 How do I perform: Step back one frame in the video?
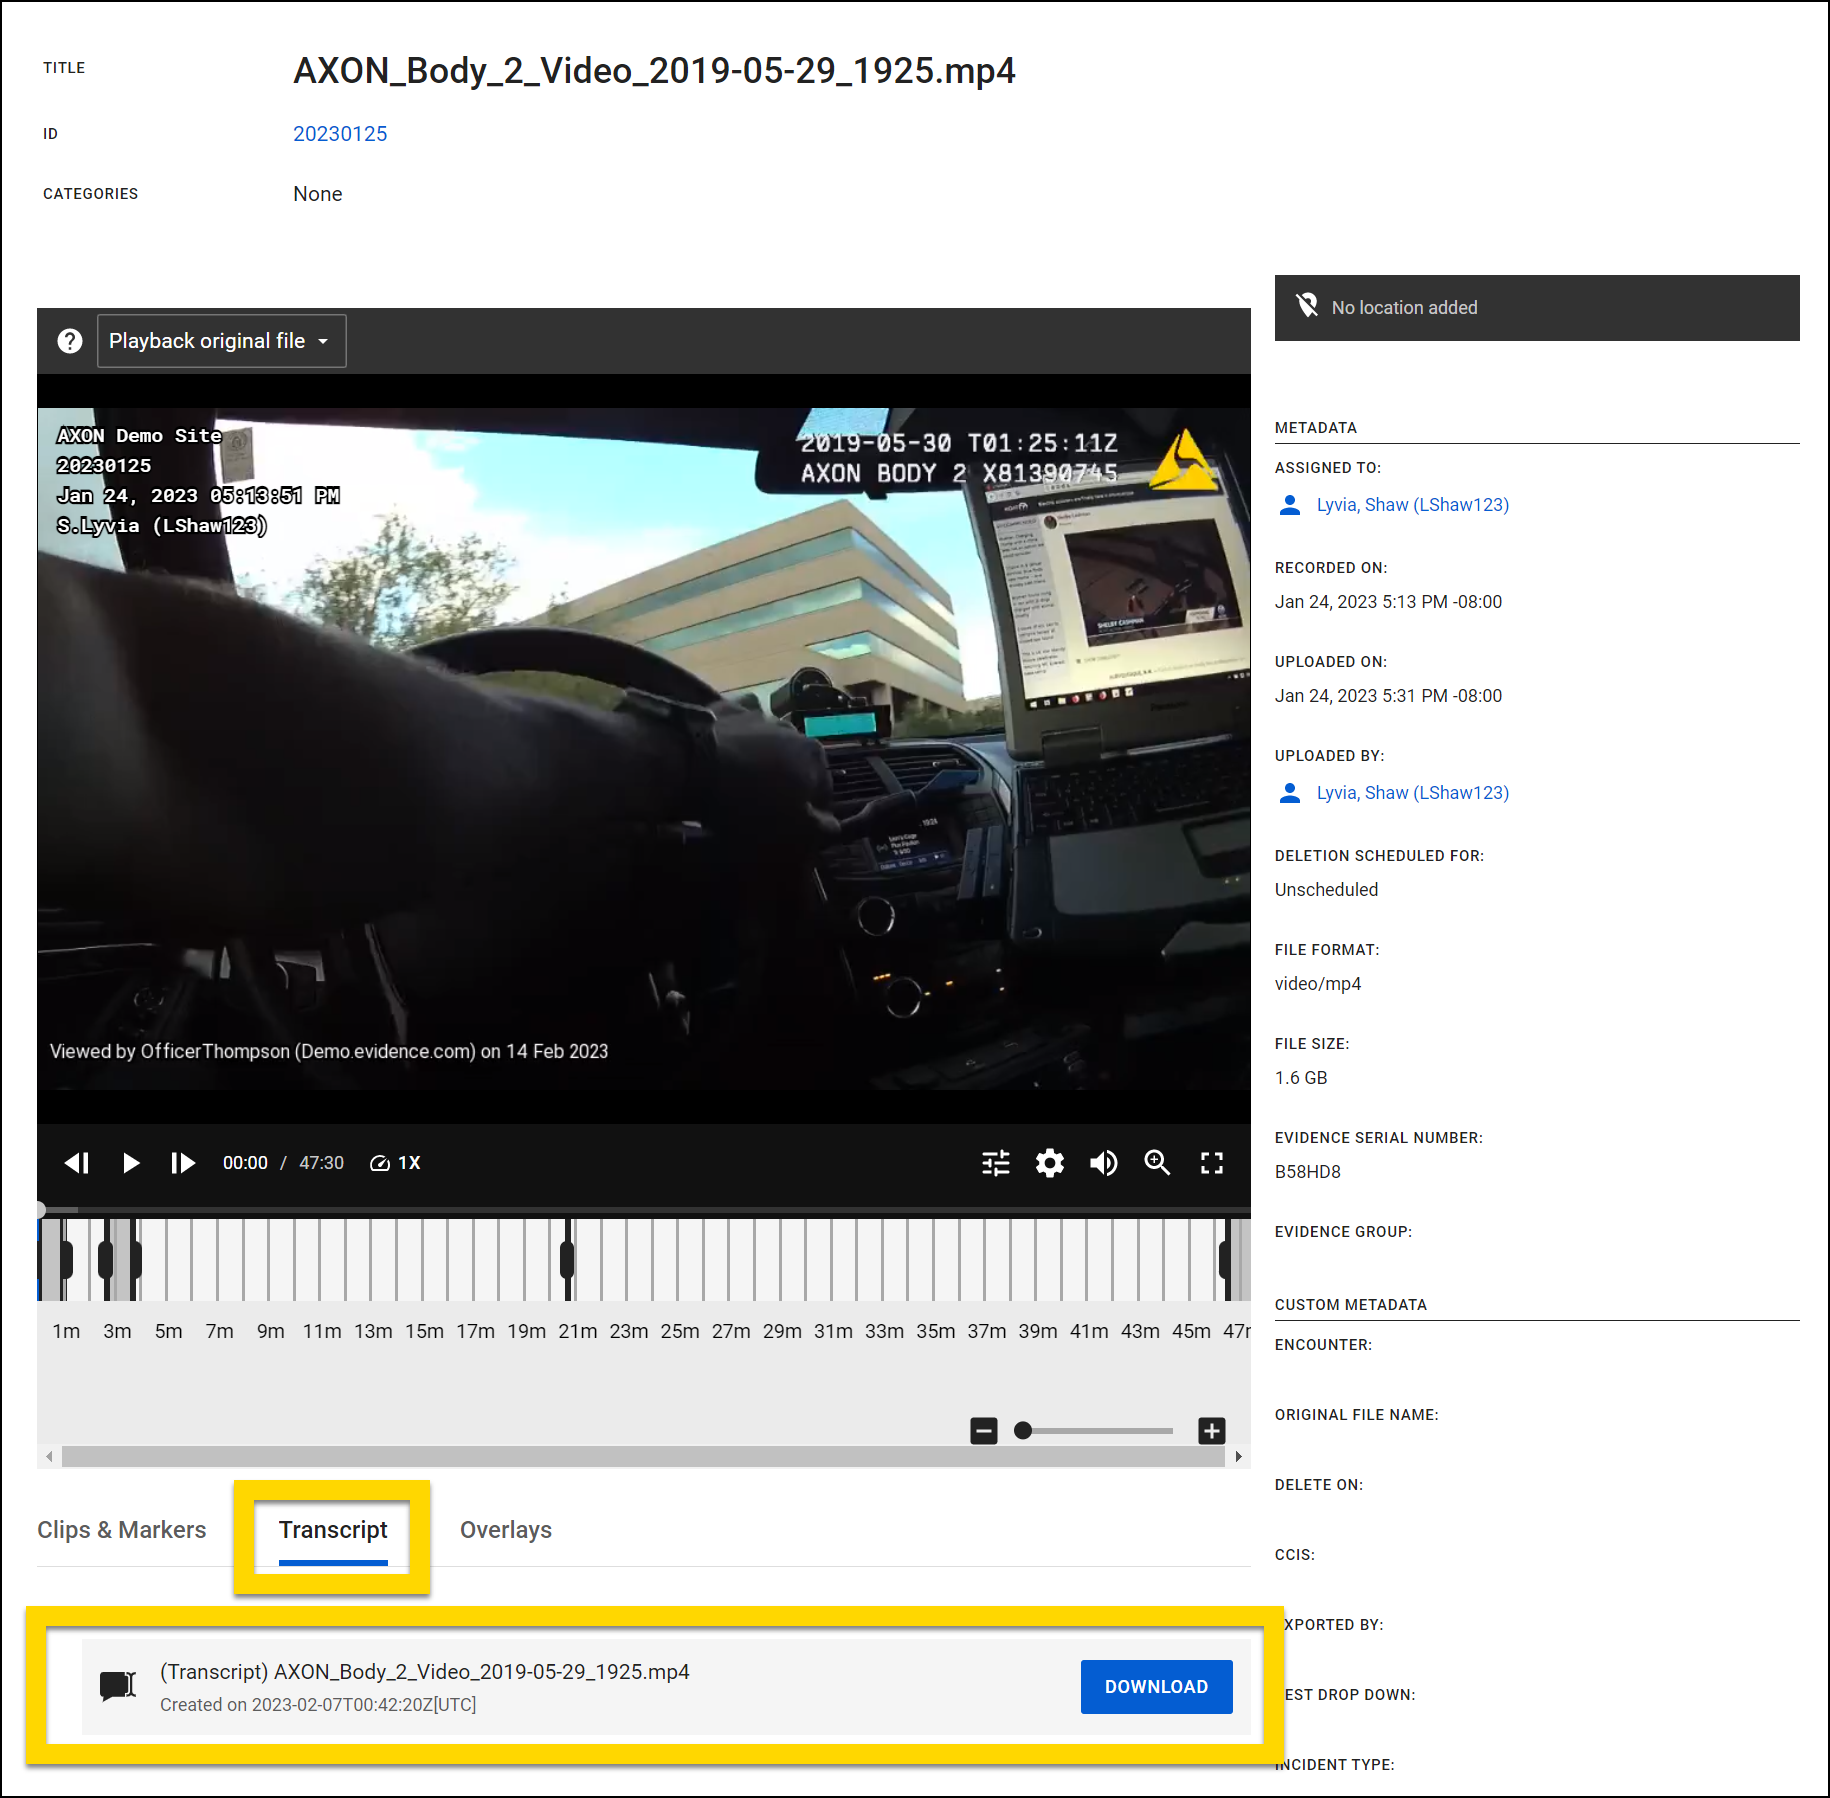click(x=76, y=1162)
